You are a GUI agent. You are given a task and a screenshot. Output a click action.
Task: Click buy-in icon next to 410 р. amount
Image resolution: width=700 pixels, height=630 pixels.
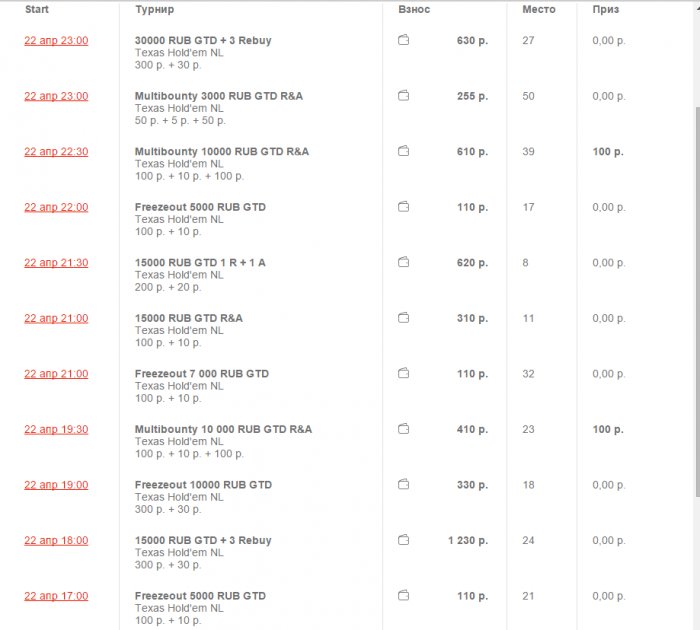coord(403,429)
